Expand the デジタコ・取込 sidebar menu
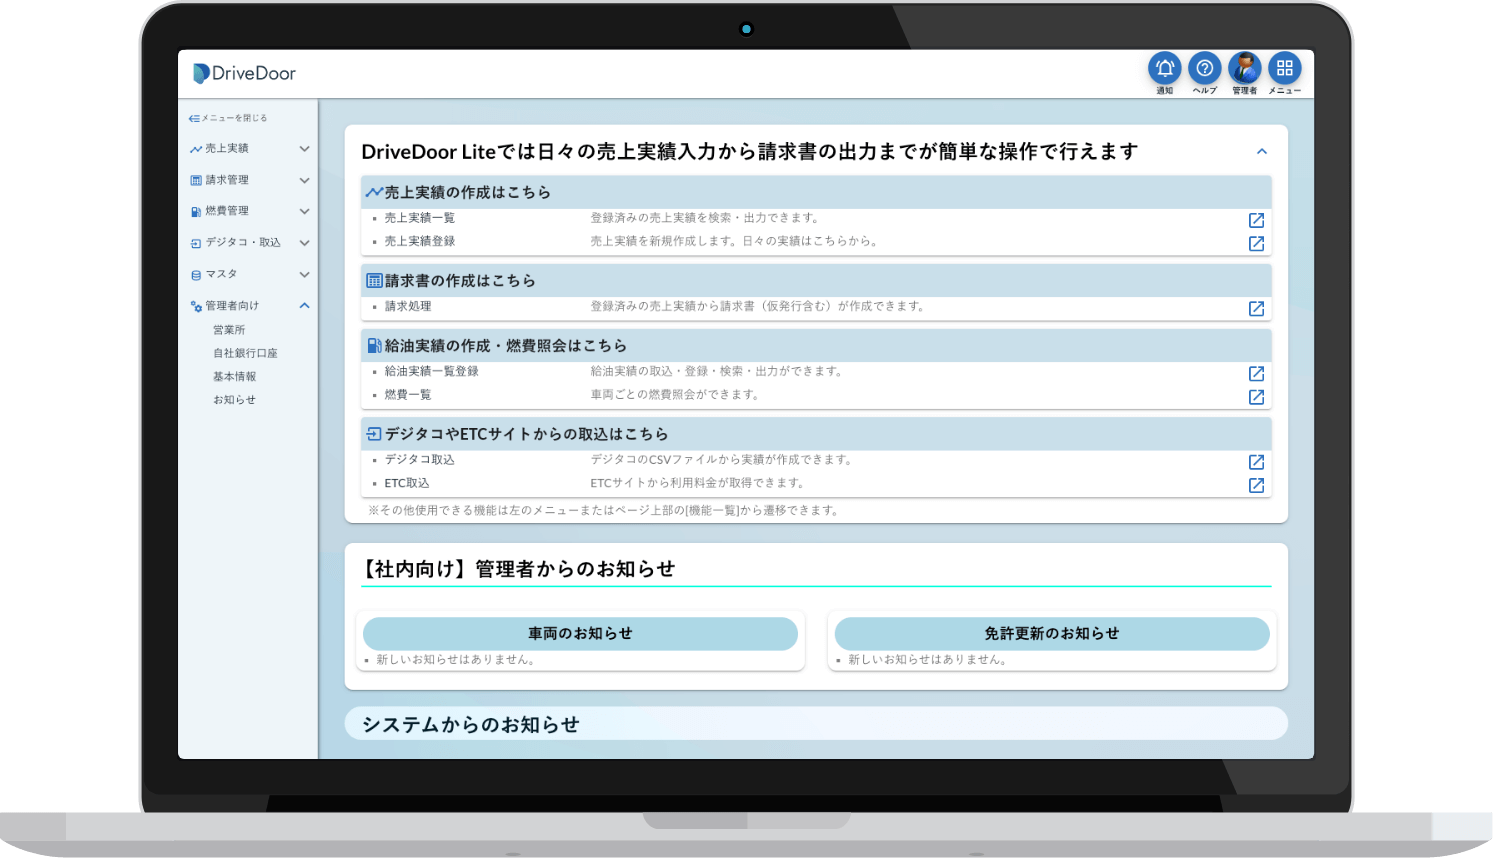 coord(304,243)
